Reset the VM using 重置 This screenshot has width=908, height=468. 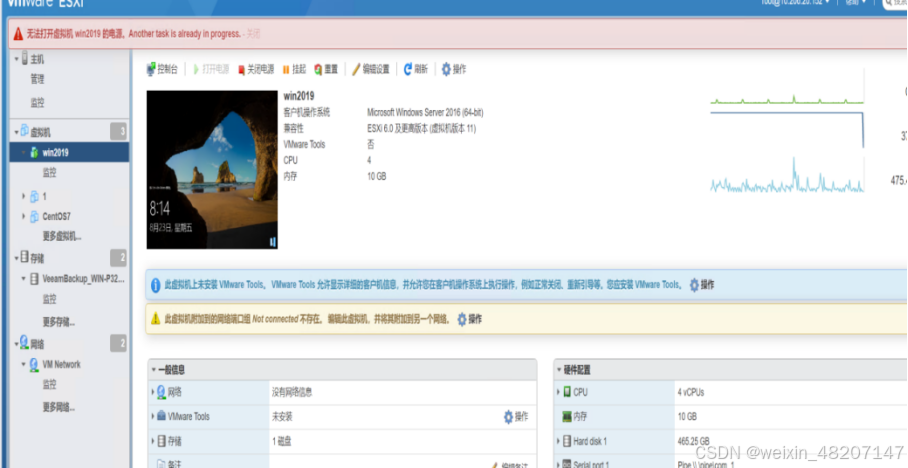[326, 69]
